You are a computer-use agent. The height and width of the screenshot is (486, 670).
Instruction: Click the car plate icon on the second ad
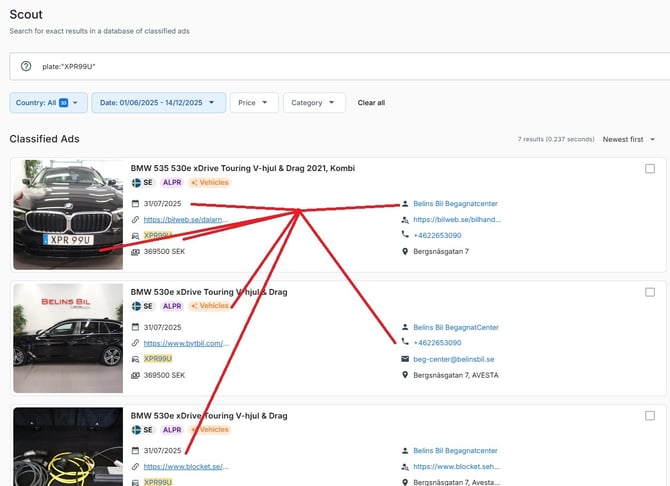[x=135, y=359]
